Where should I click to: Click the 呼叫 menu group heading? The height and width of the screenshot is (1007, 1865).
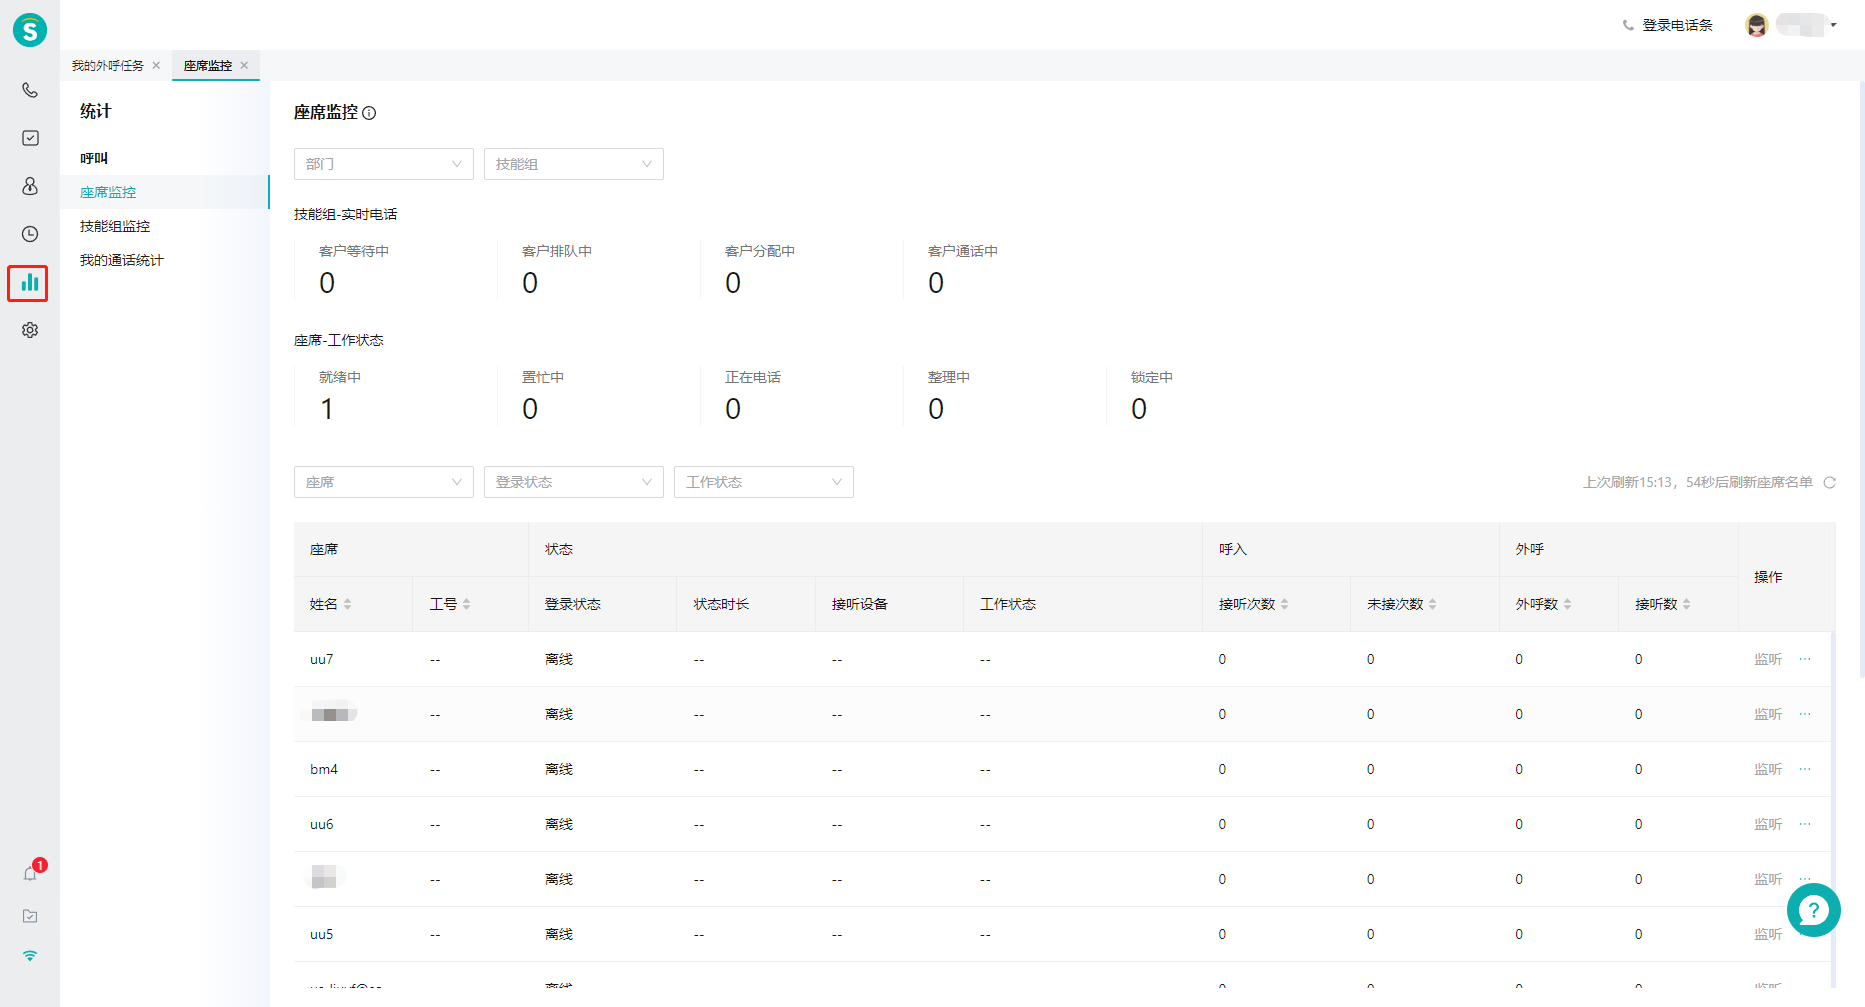click(94, 158)
